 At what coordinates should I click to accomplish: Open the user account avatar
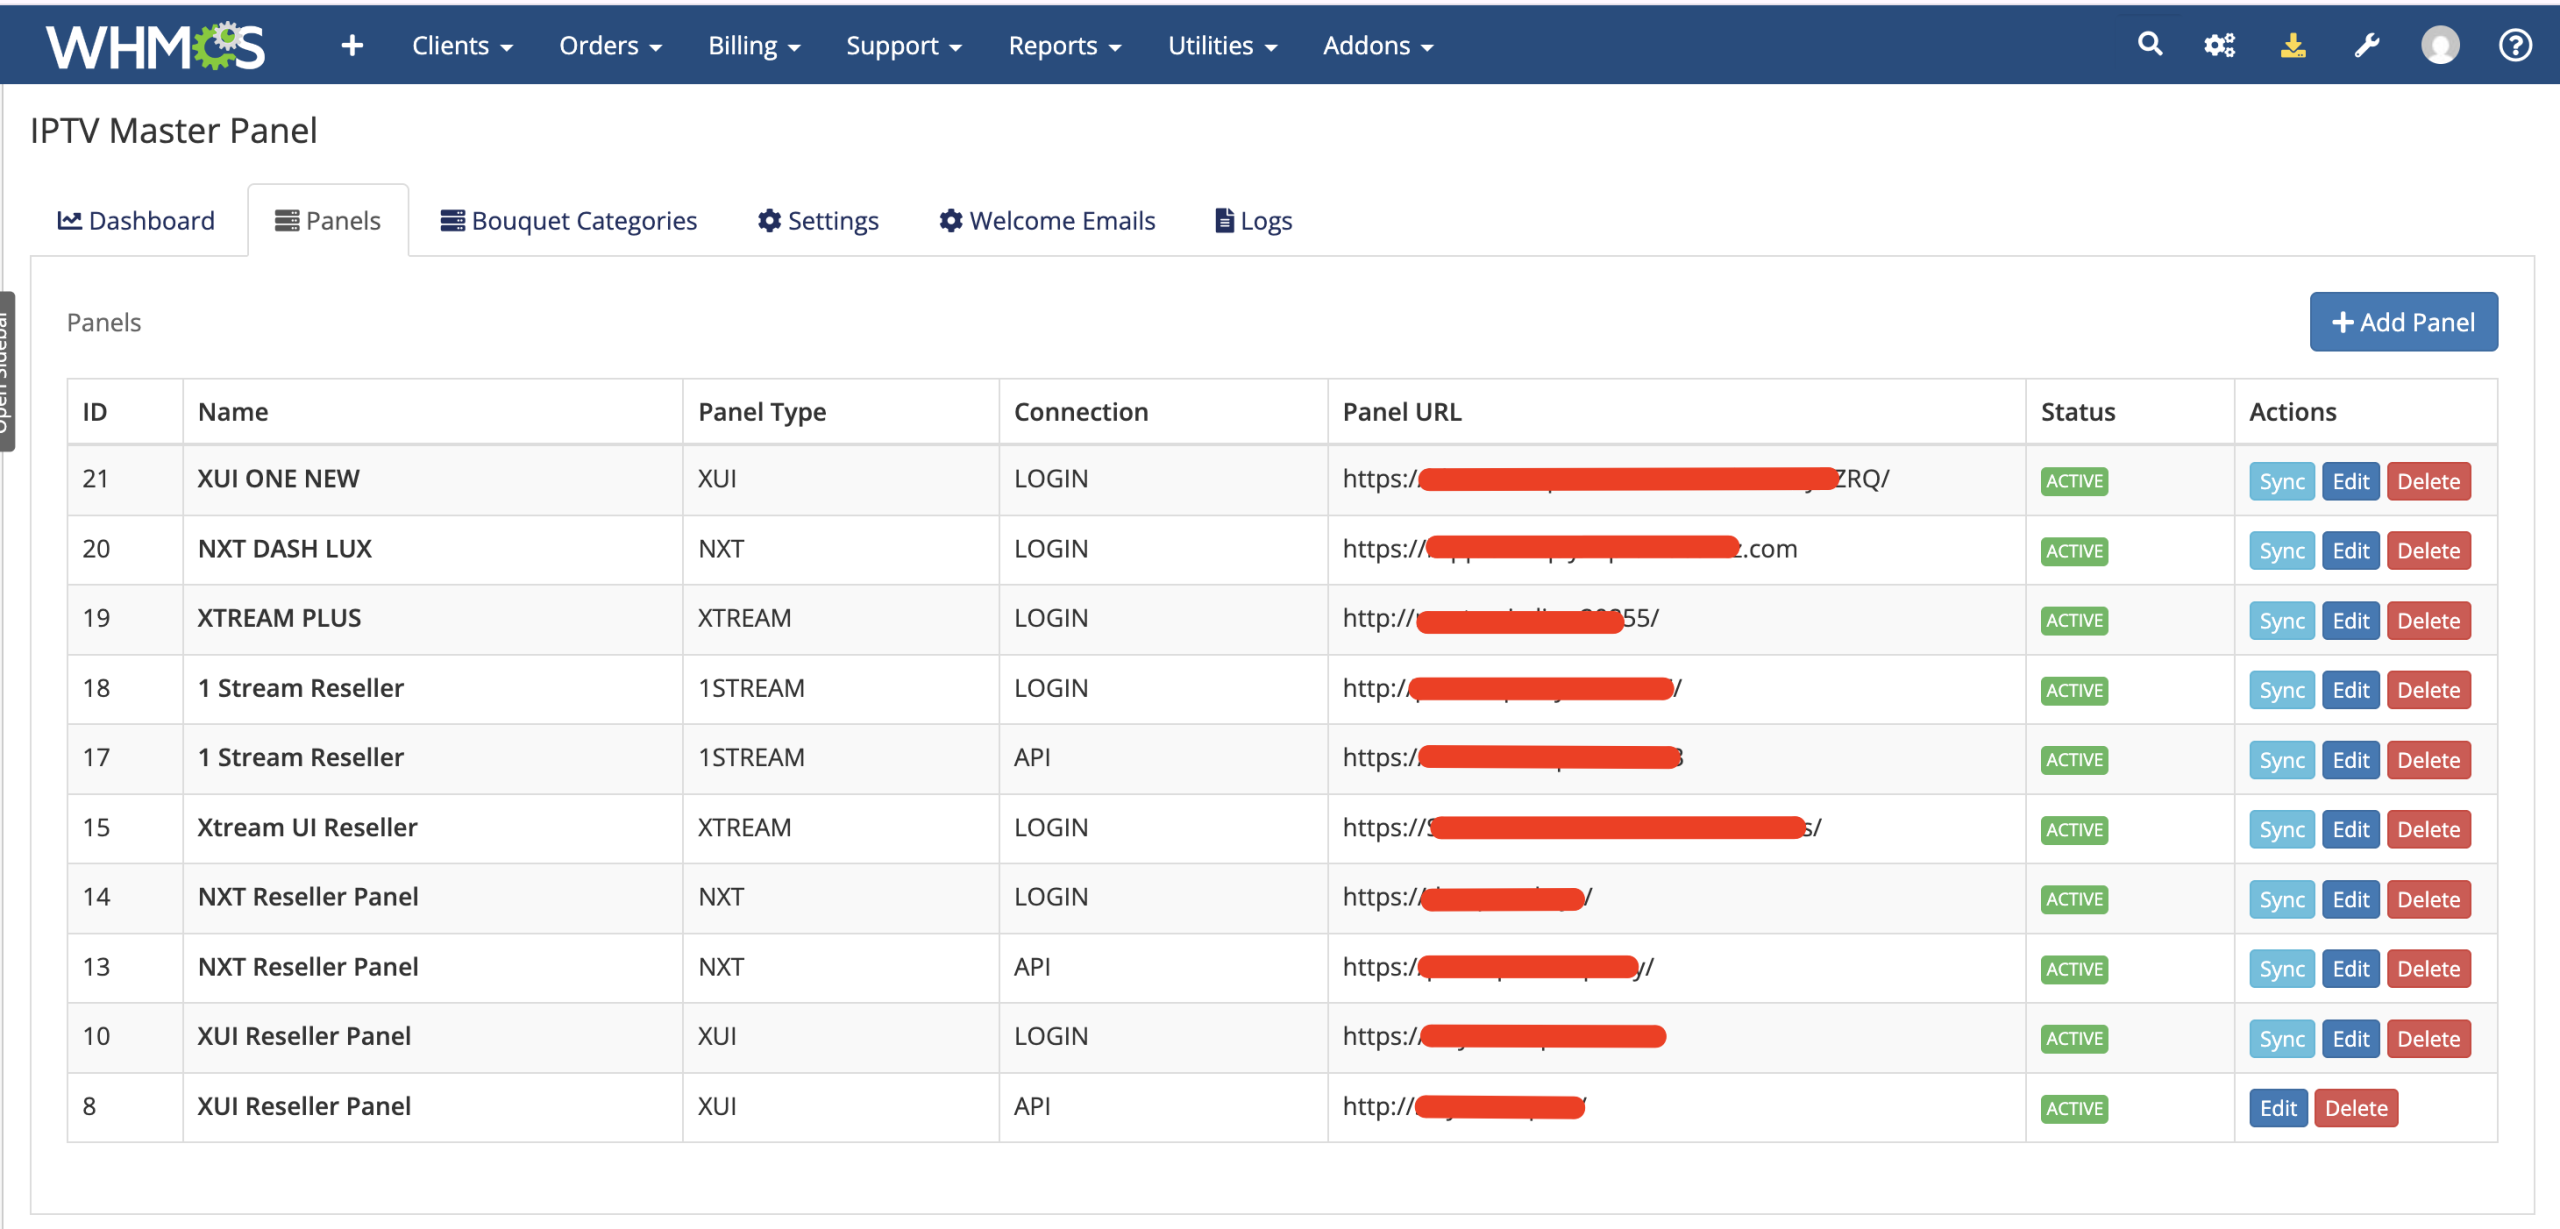(x=2440, y=45)
